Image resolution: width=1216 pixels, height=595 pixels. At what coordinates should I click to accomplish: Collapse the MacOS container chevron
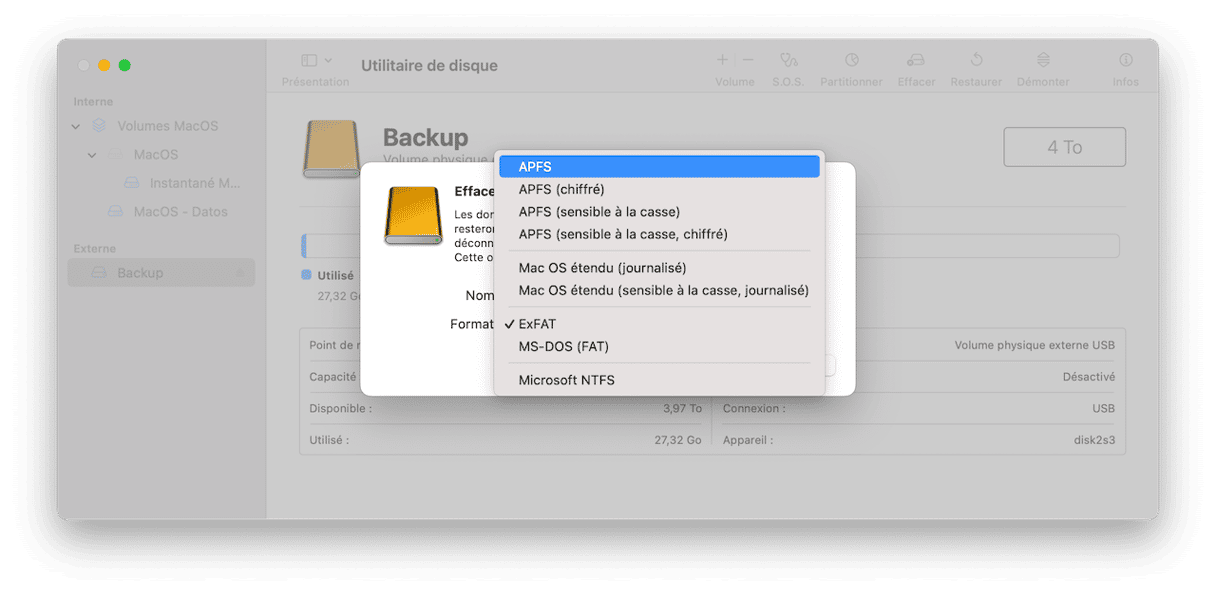(92, 155)
